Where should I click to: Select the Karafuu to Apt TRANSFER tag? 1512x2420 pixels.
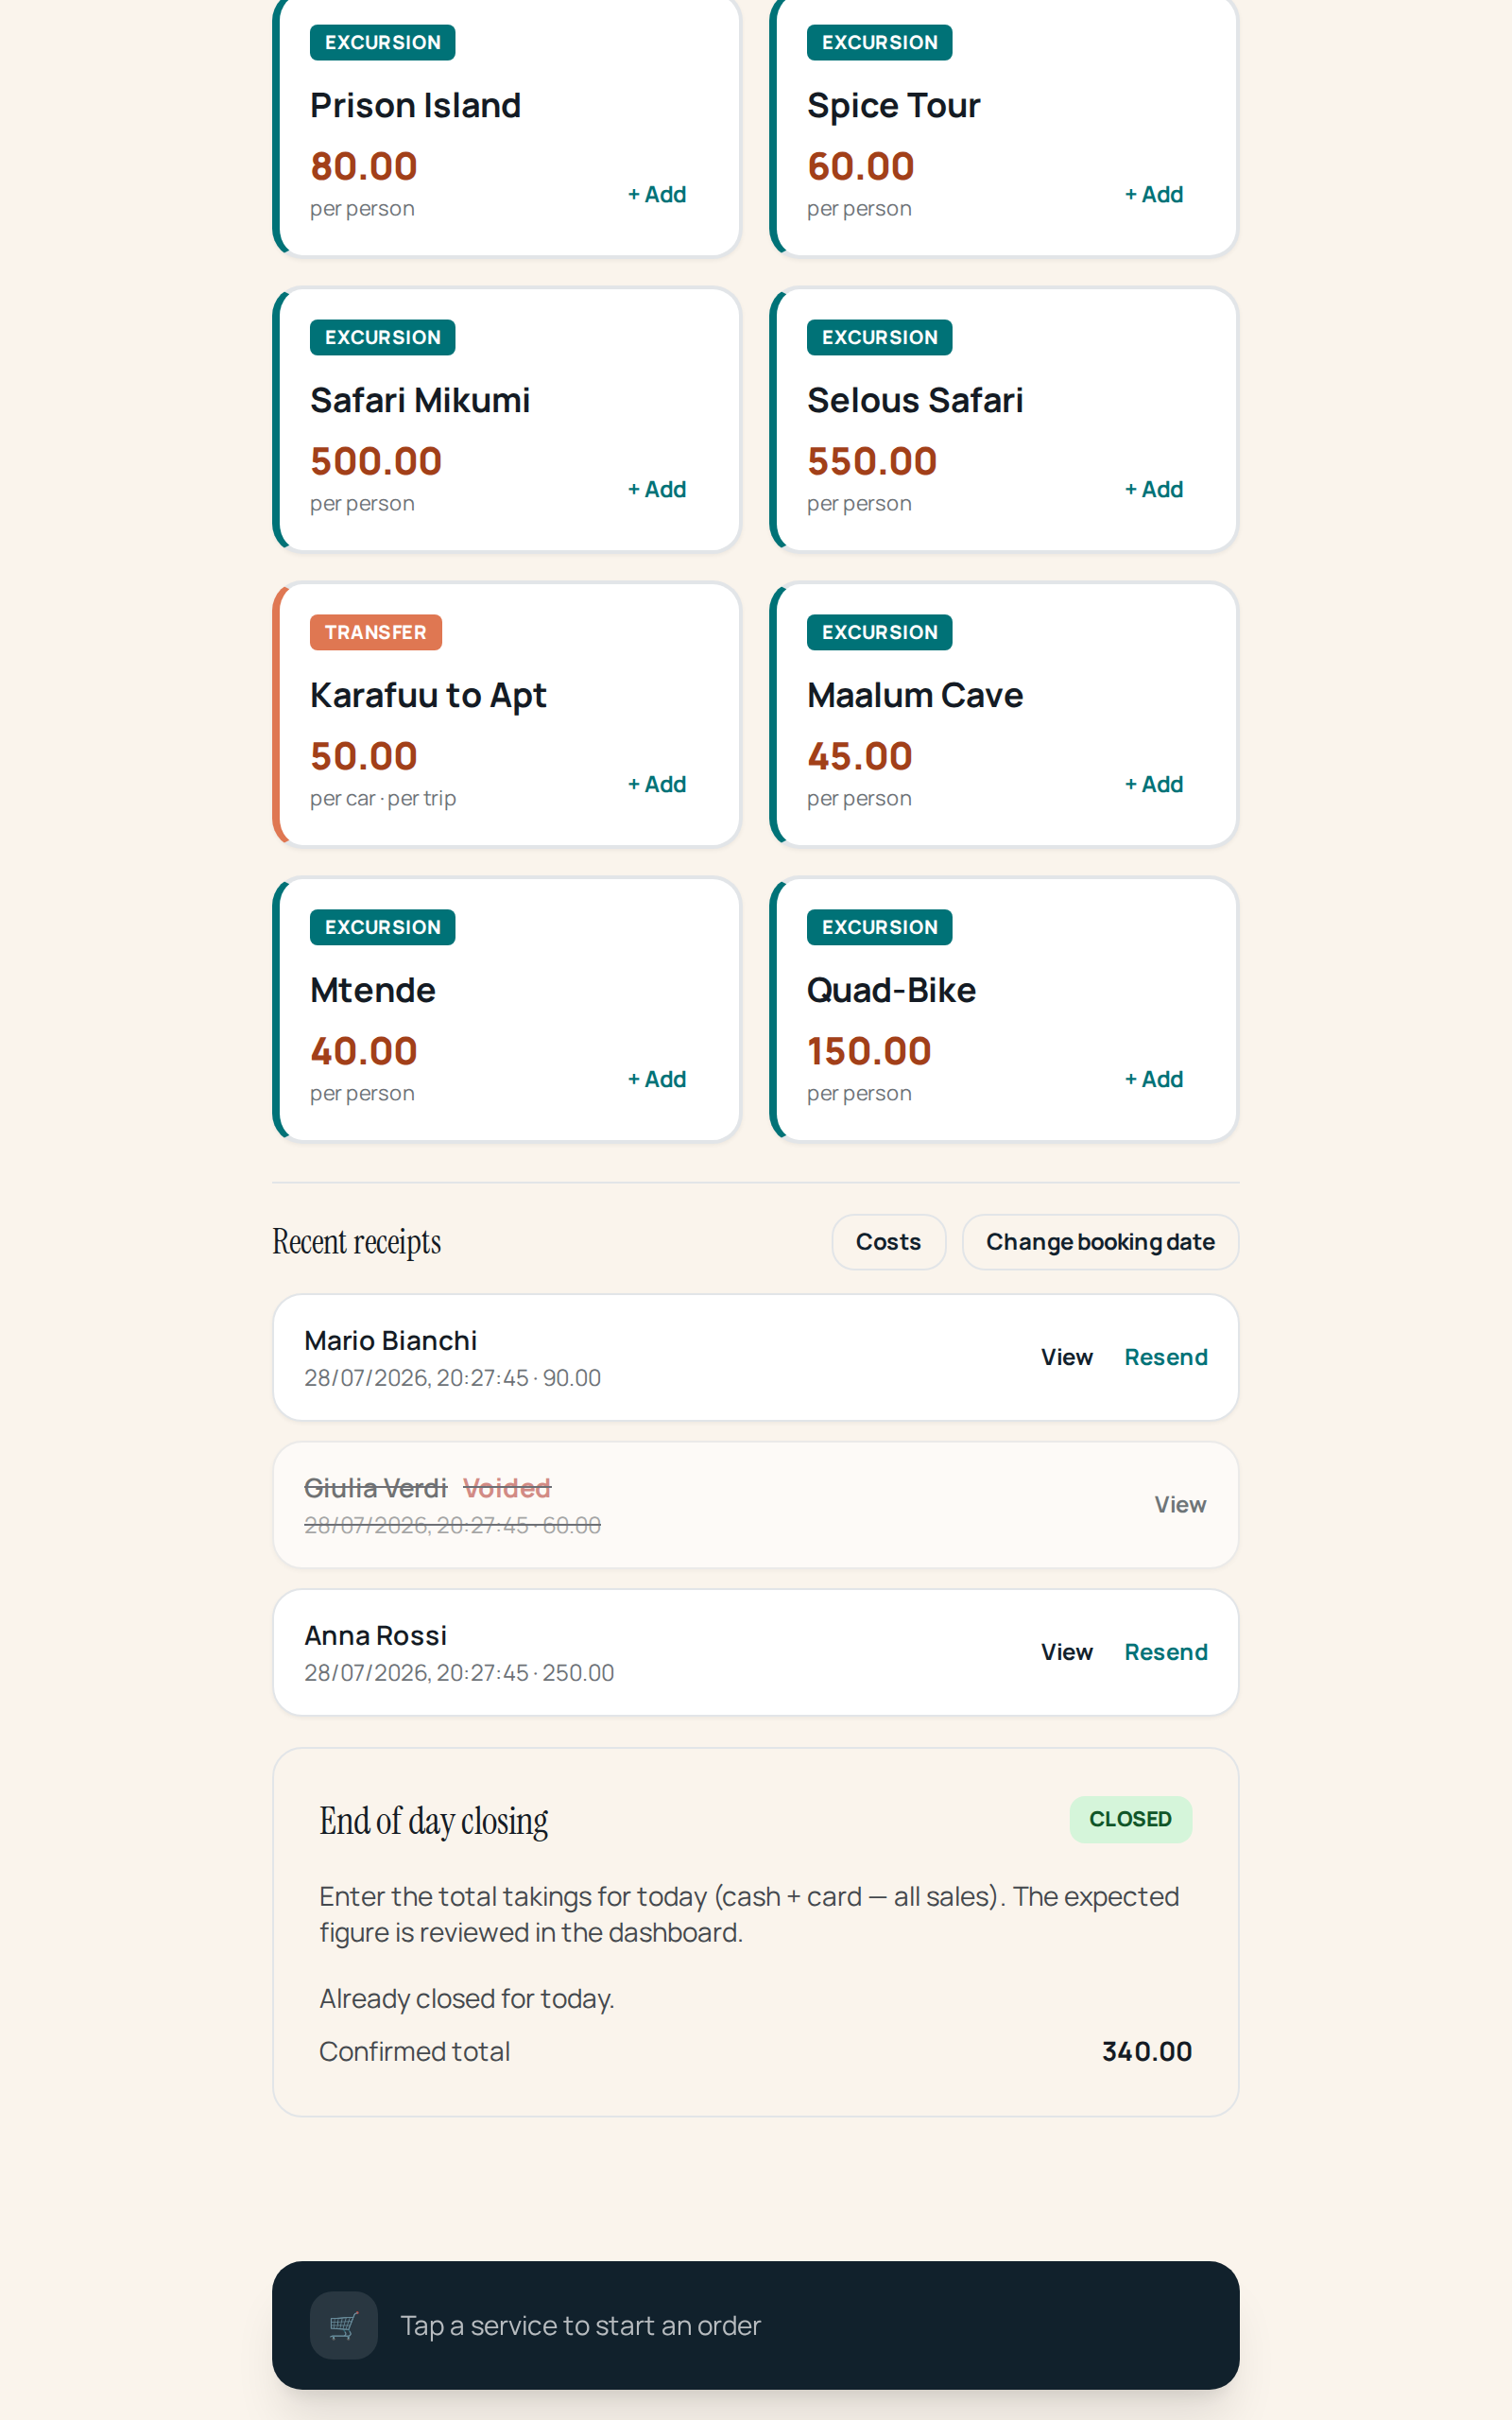point(376,632)
